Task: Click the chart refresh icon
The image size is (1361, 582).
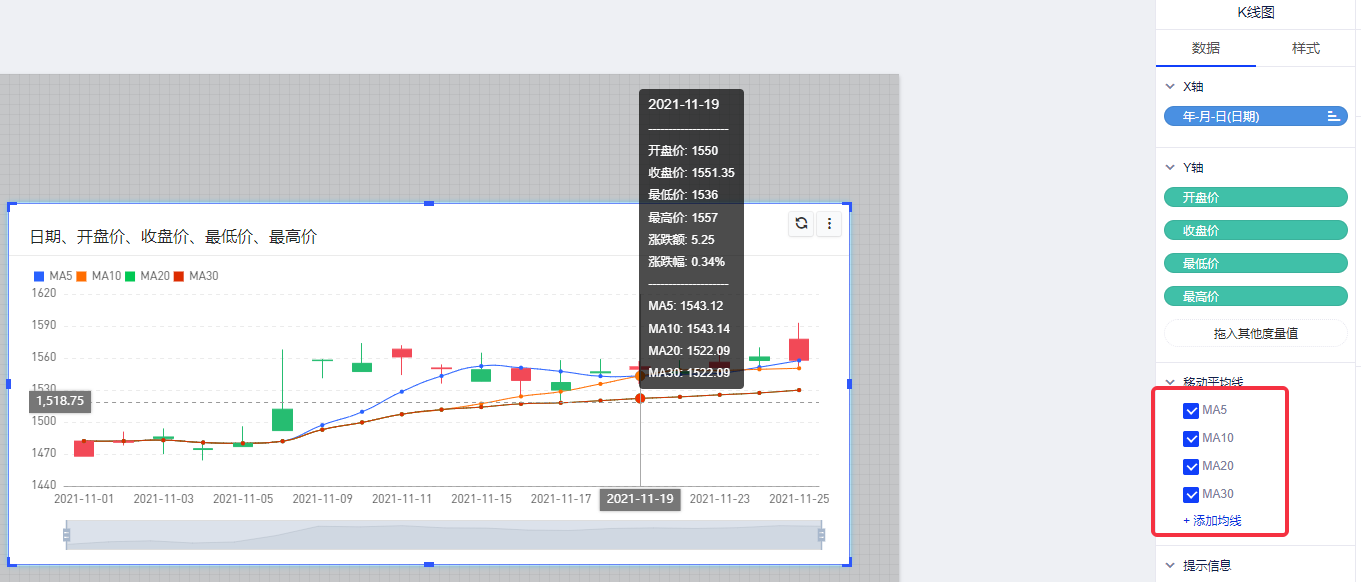Action: [x=801, y=224]
